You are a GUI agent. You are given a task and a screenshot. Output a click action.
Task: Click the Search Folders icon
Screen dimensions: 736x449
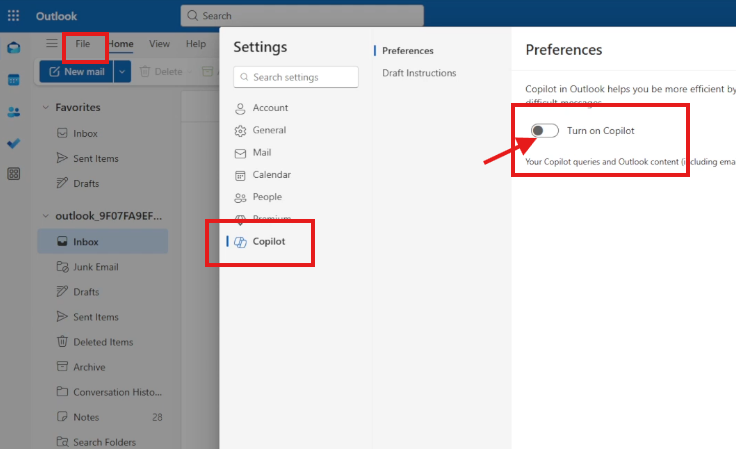[62, 441]
